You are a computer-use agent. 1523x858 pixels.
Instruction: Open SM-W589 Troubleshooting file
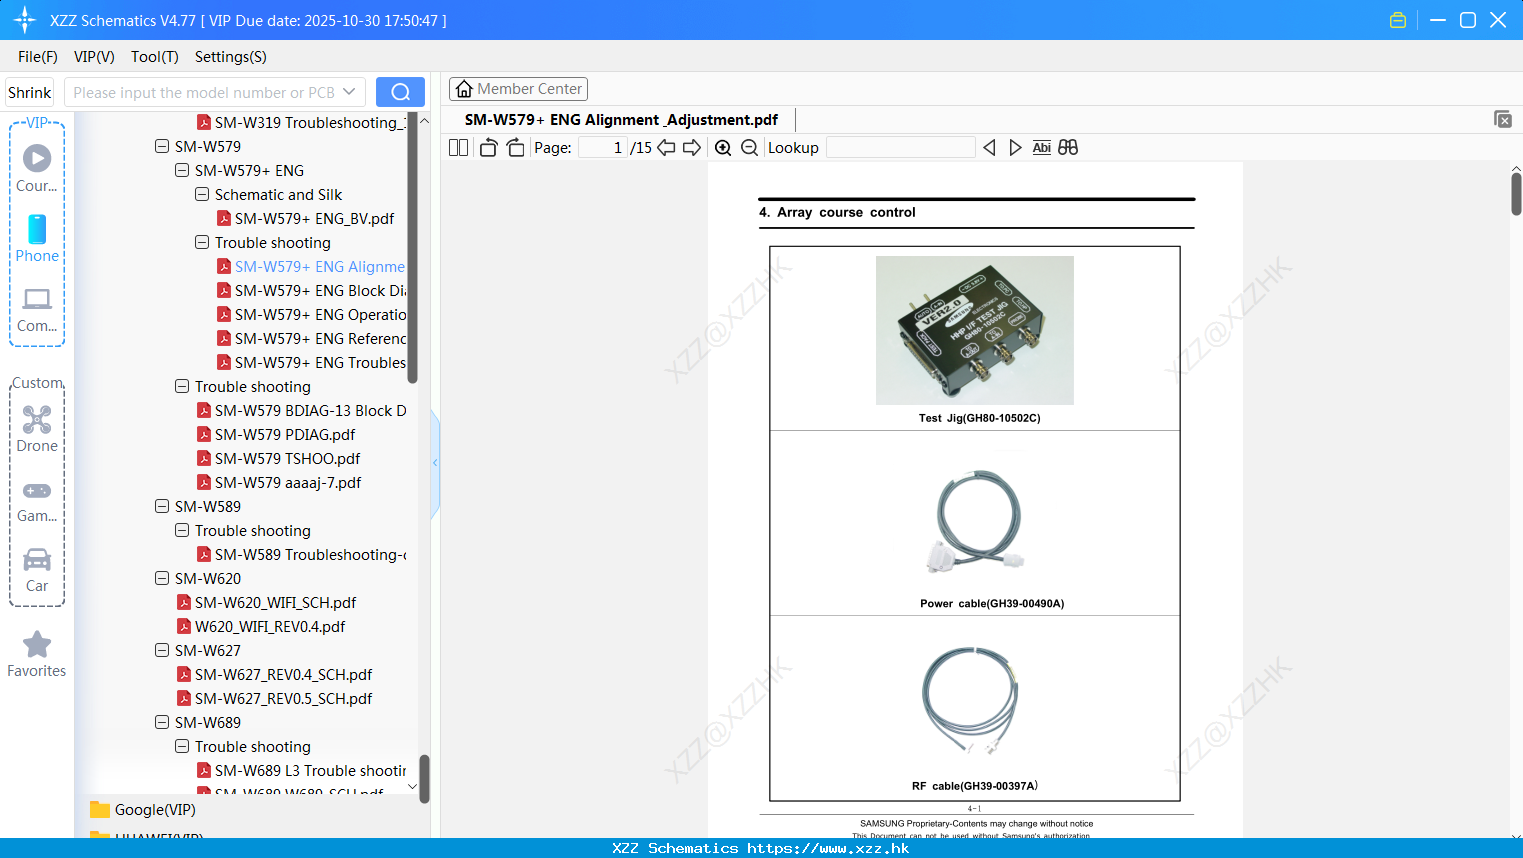(x=301, y=554)
